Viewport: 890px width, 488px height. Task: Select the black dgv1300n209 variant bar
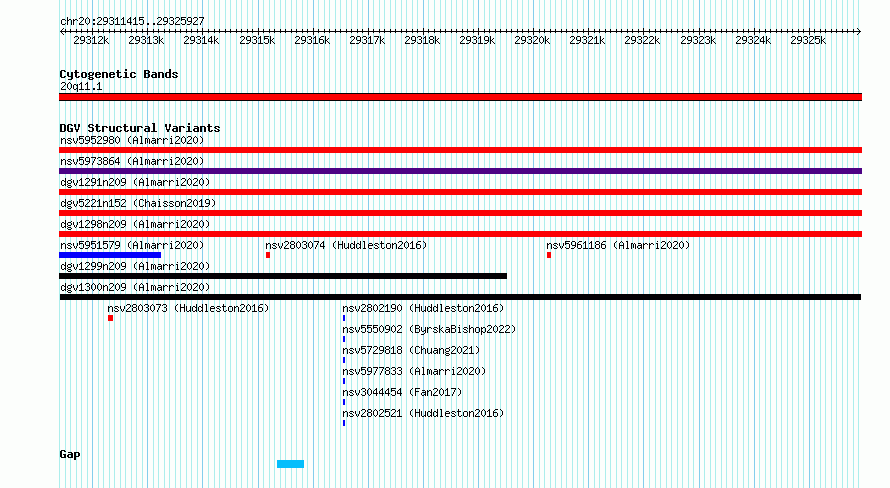pyautogui.click(x=460, y=297)
